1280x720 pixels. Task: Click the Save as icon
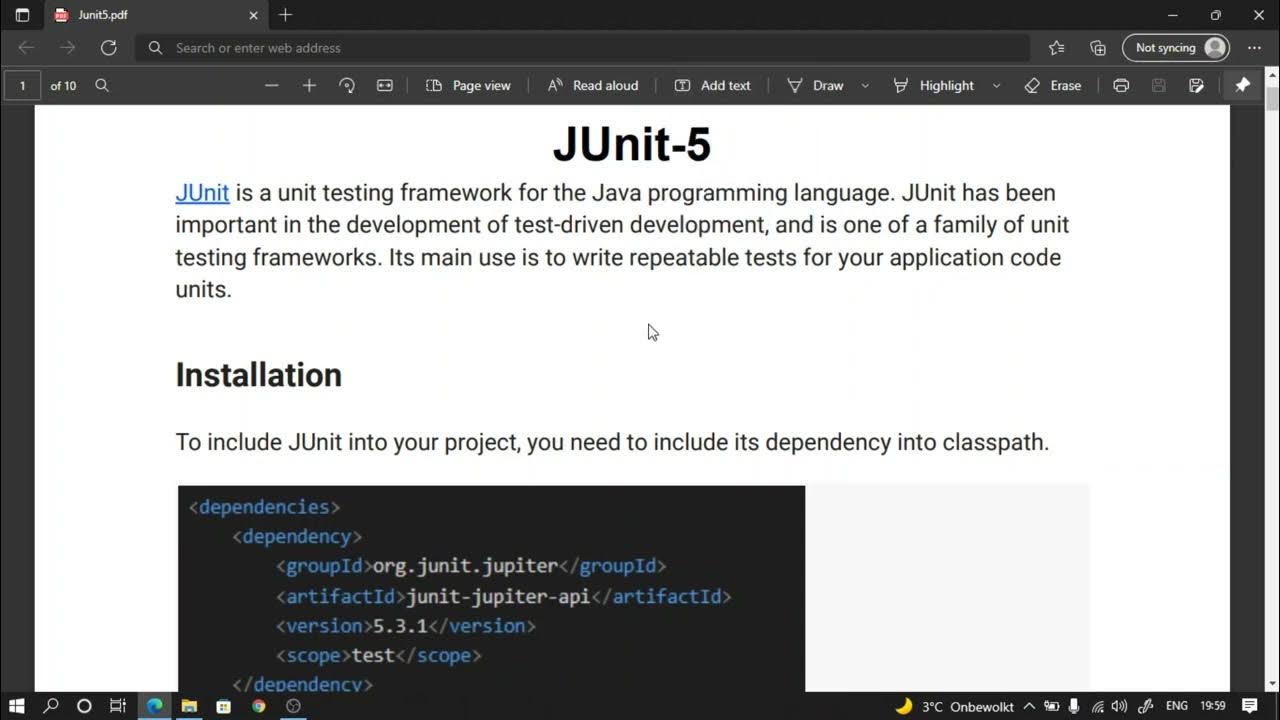click(1197, 85)
